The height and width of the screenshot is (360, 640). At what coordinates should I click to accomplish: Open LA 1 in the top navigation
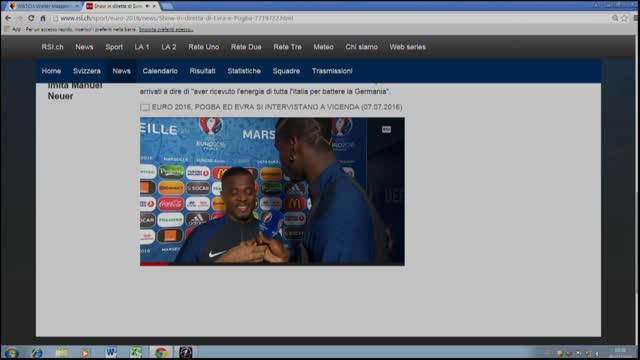pos(142,47)
